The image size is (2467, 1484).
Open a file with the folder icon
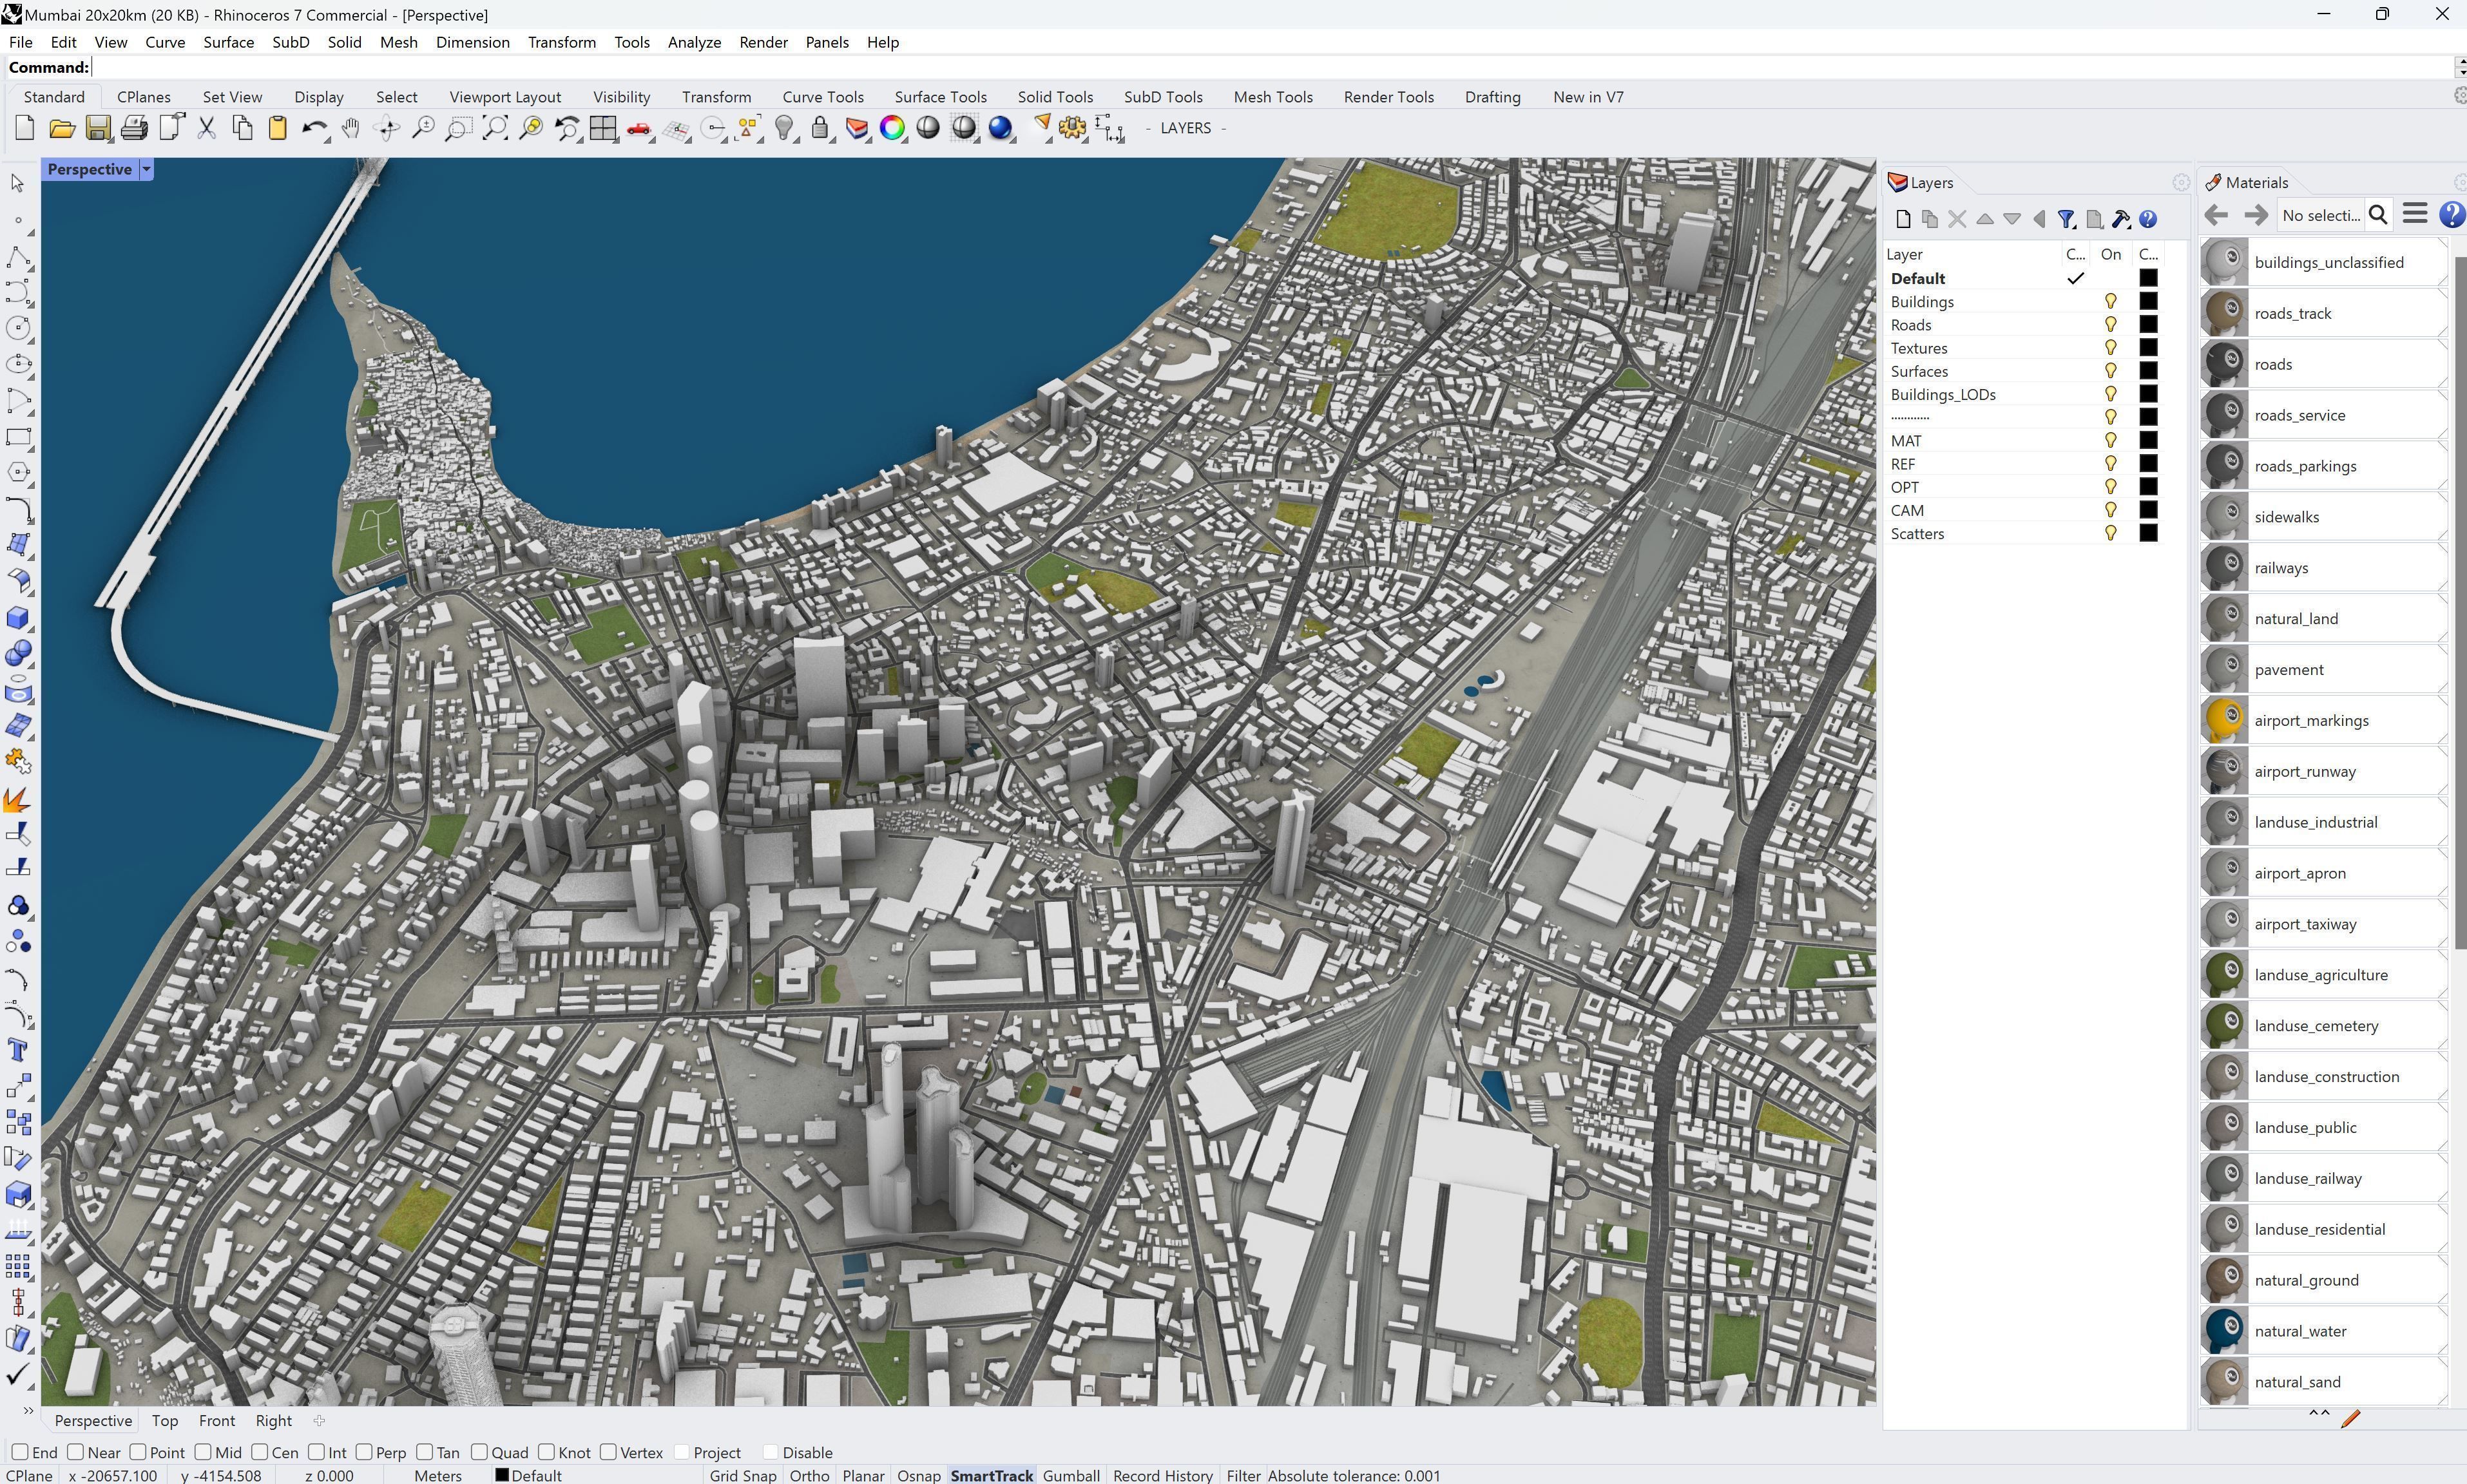62,128
